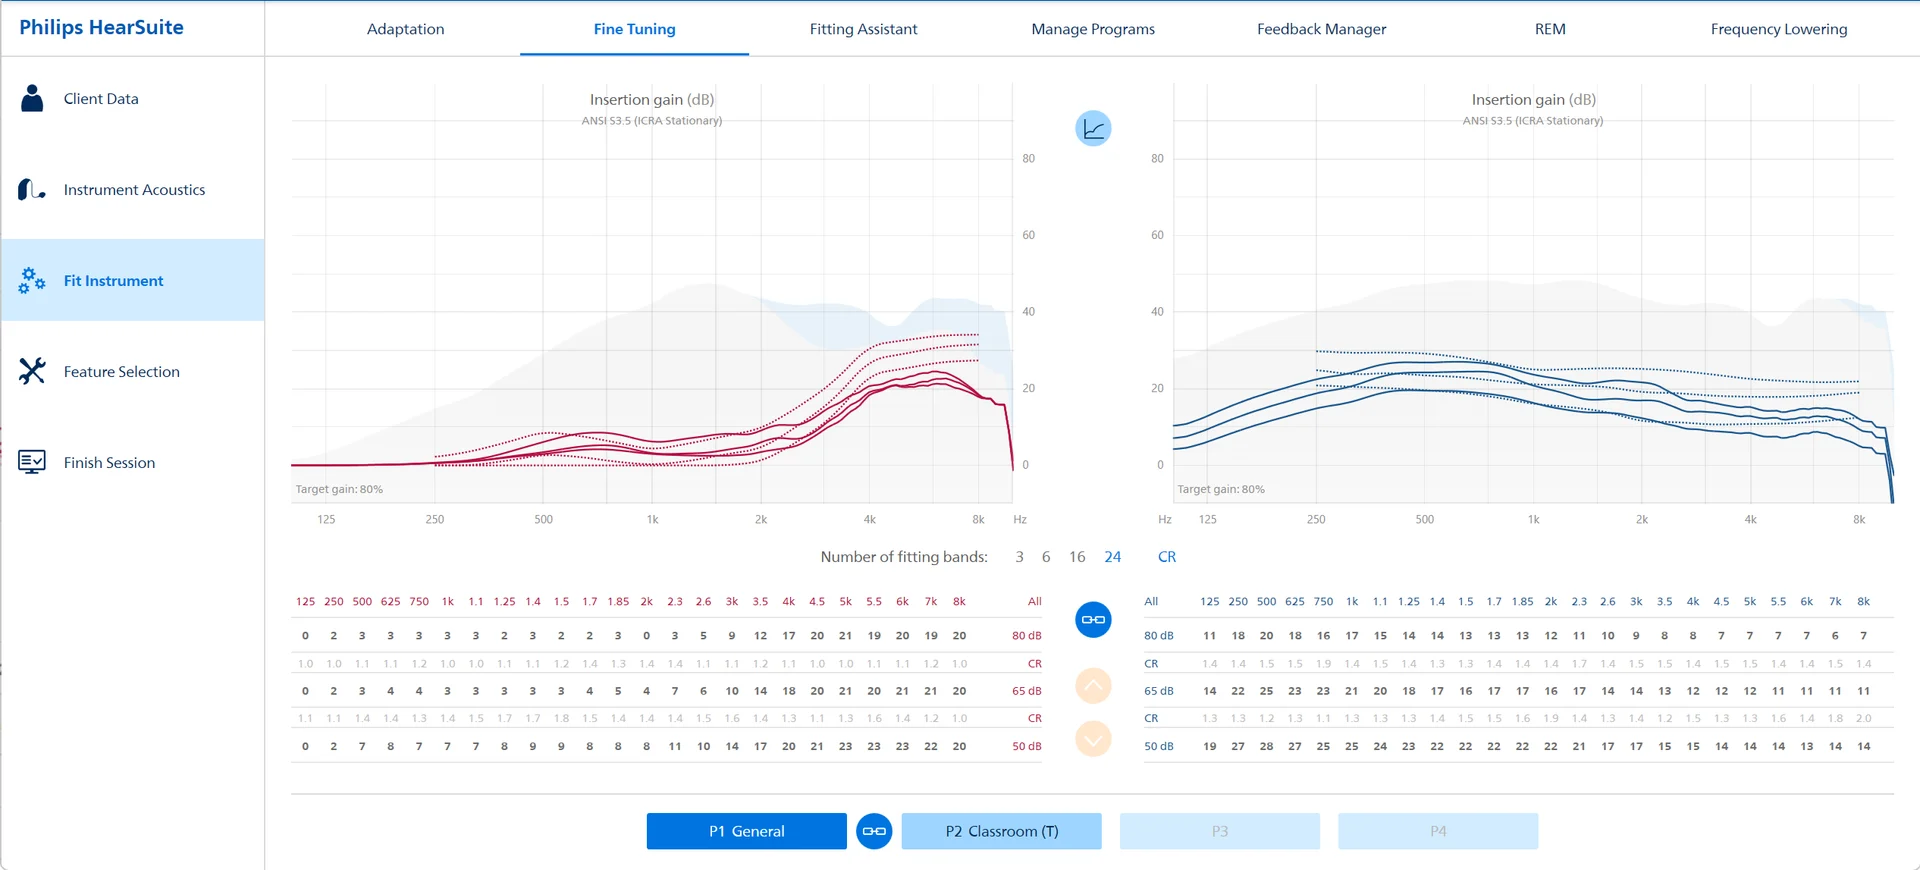This screenshot has width=1920, height=870.
Task: Select the Fit Instrument sidebar item
Action: [133, 280]
